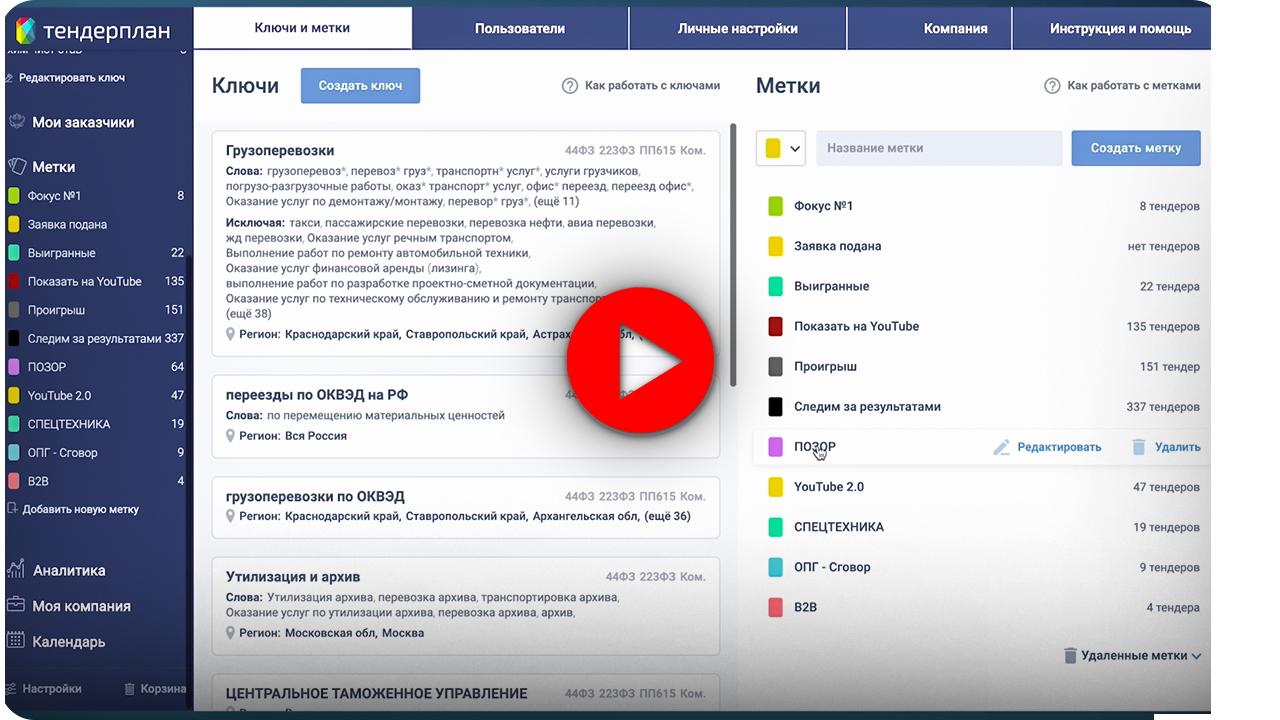The image size is (1280, 720).
Task: Click the (ещё 36) regions link in грузоперевозки по ОКВЭД
Action: point(667,516)
